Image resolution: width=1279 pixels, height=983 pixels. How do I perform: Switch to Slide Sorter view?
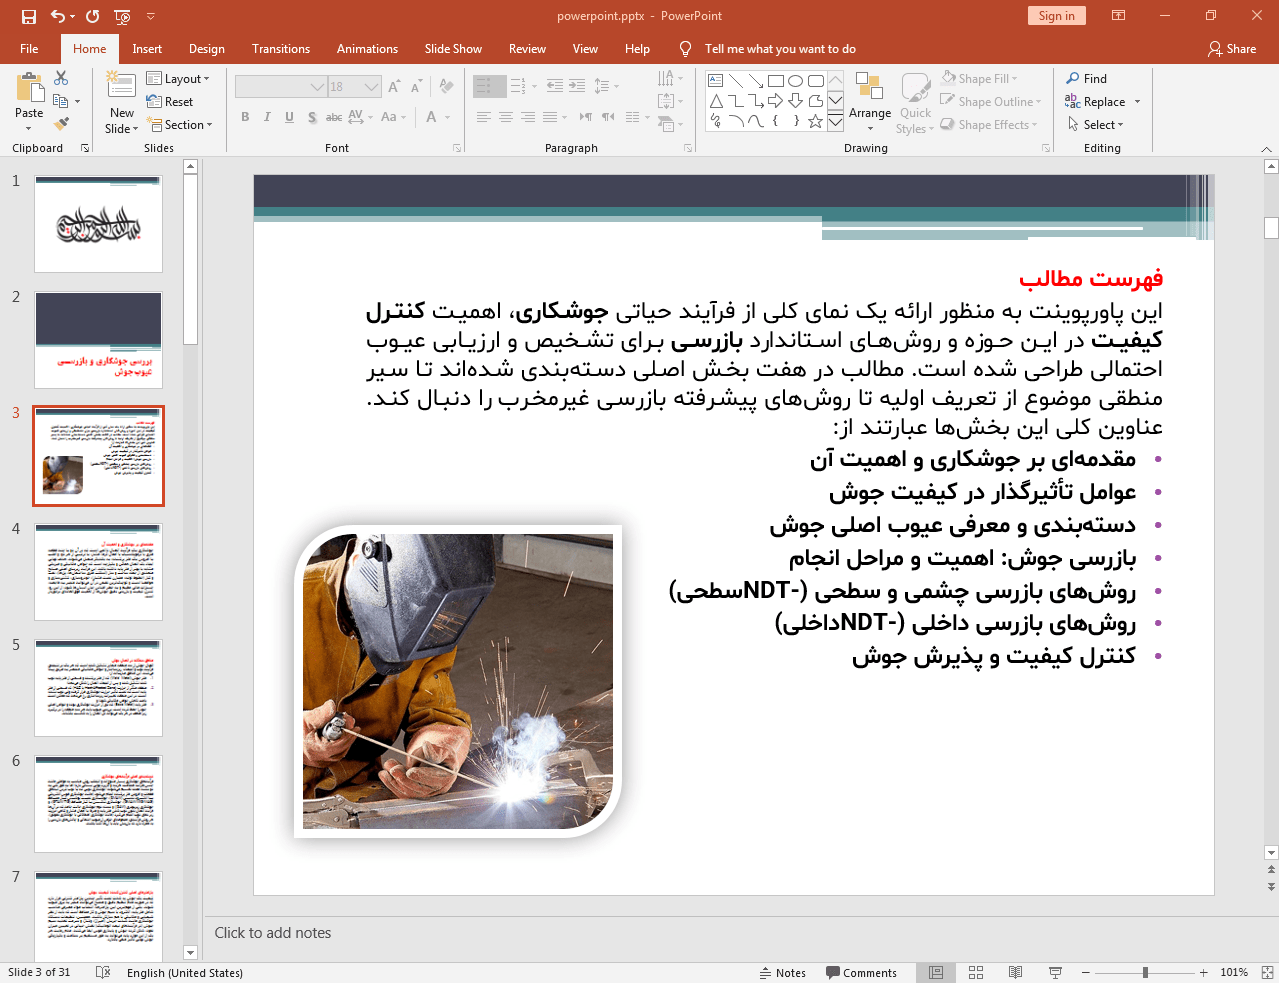[975, 971]
